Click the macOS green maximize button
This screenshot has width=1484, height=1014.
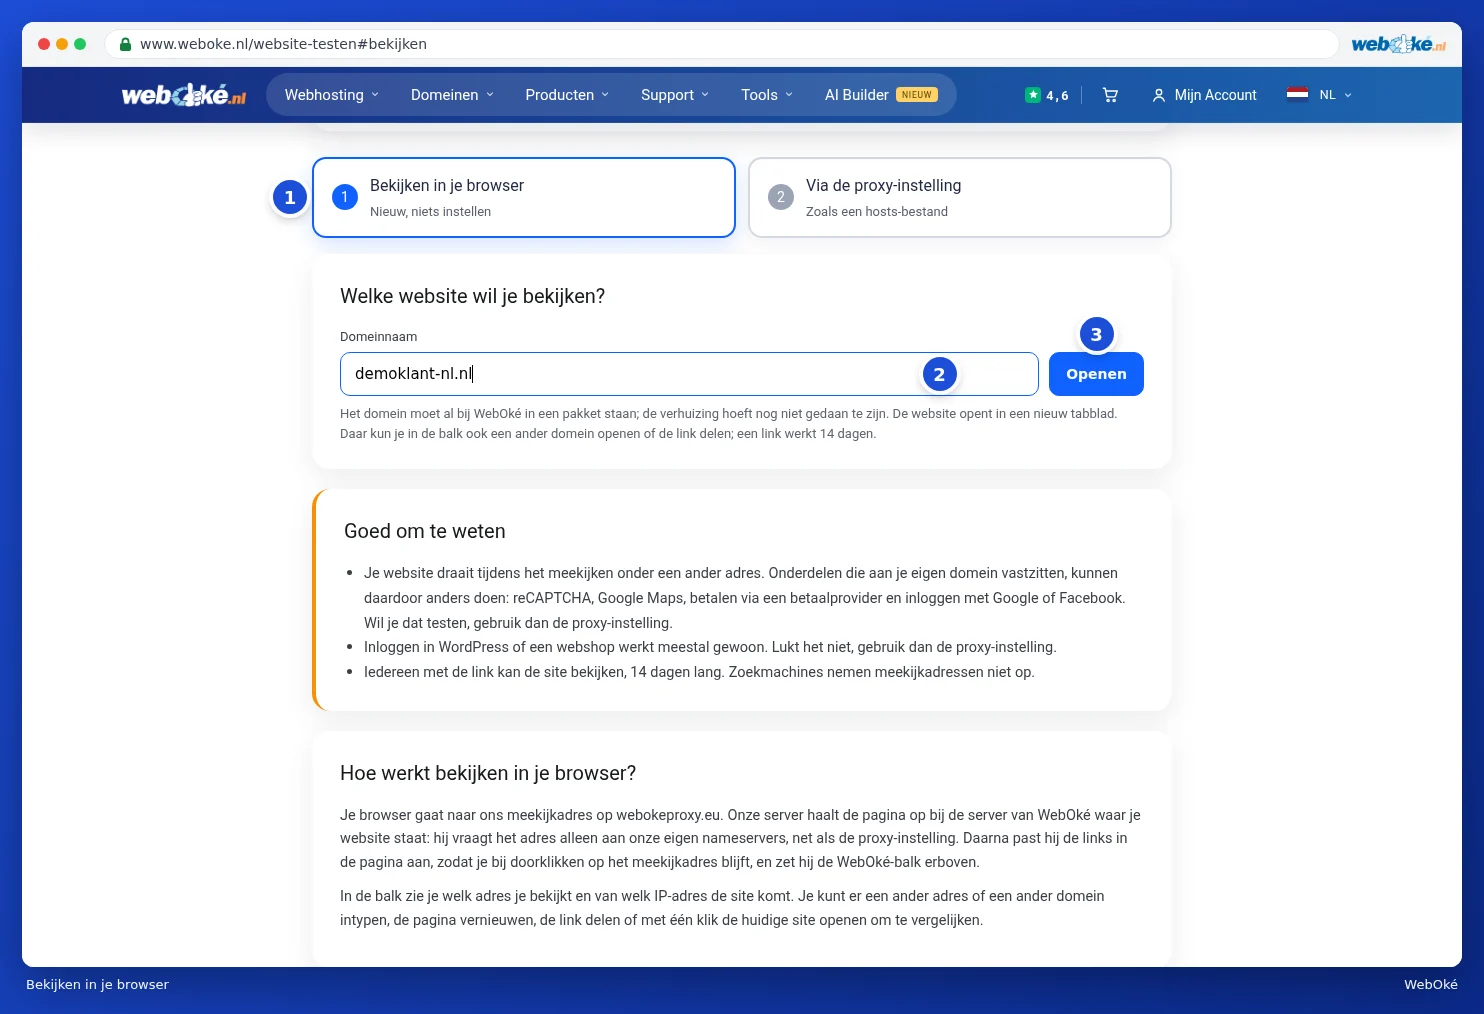(80, 44)
